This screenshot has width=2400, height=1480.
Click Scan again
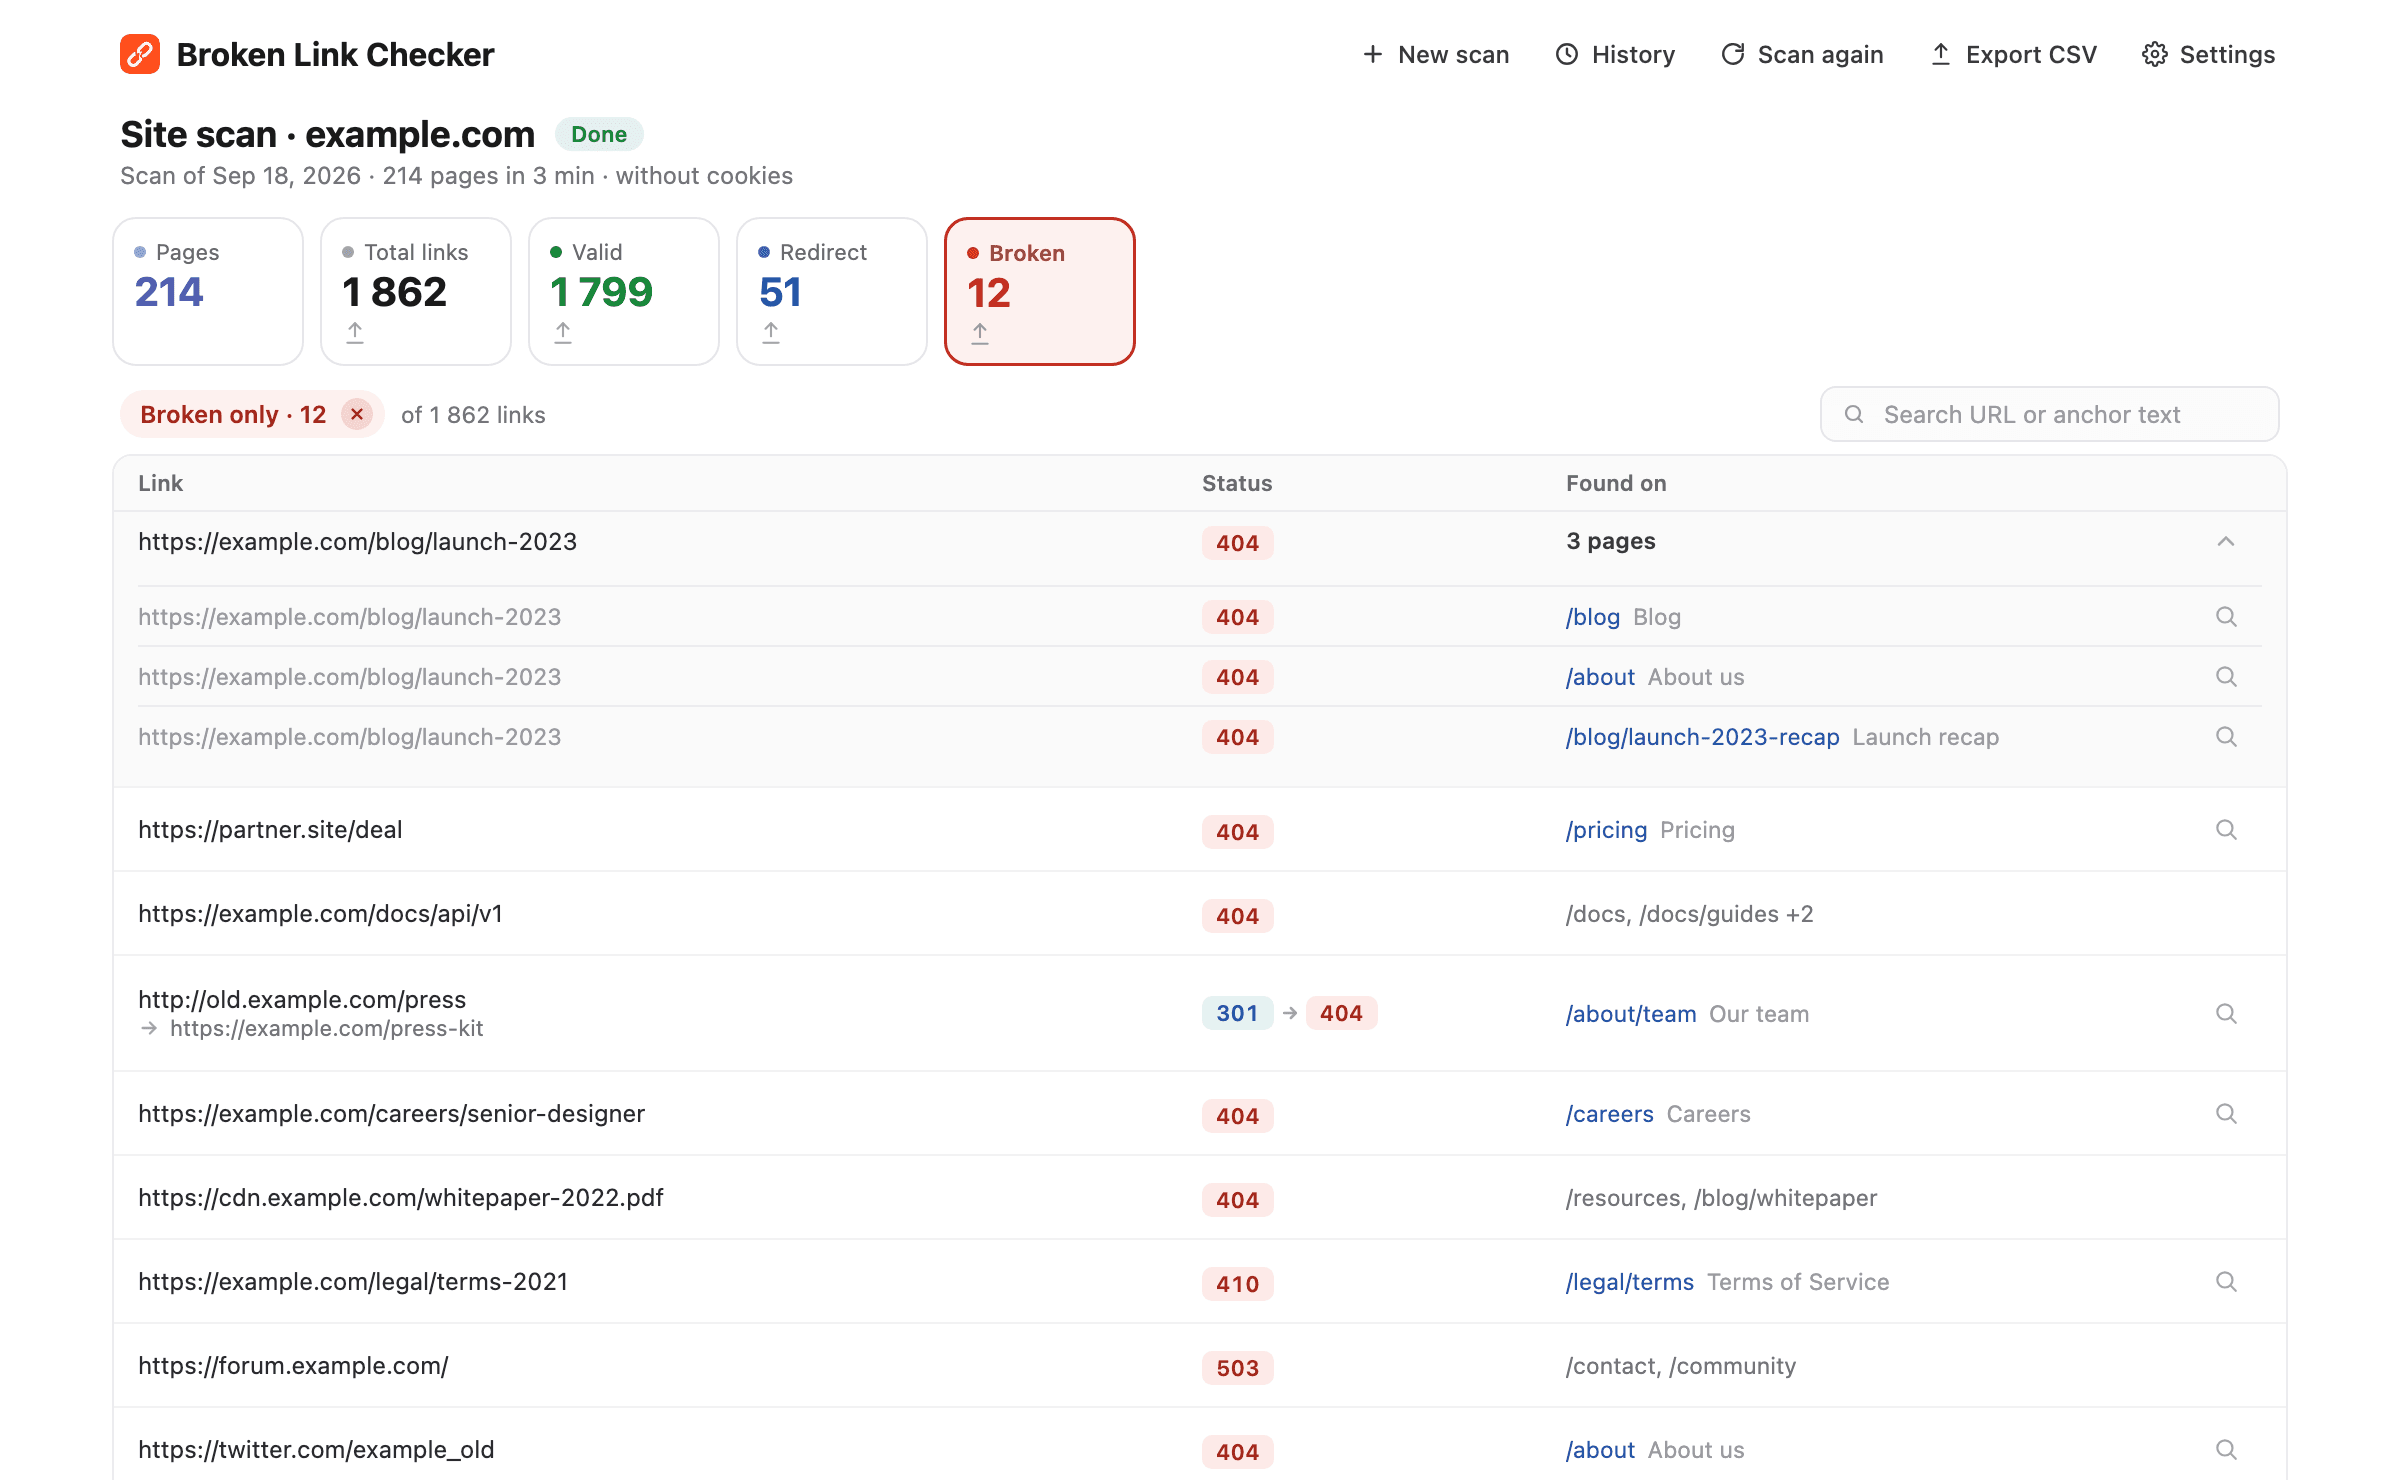1802,54
